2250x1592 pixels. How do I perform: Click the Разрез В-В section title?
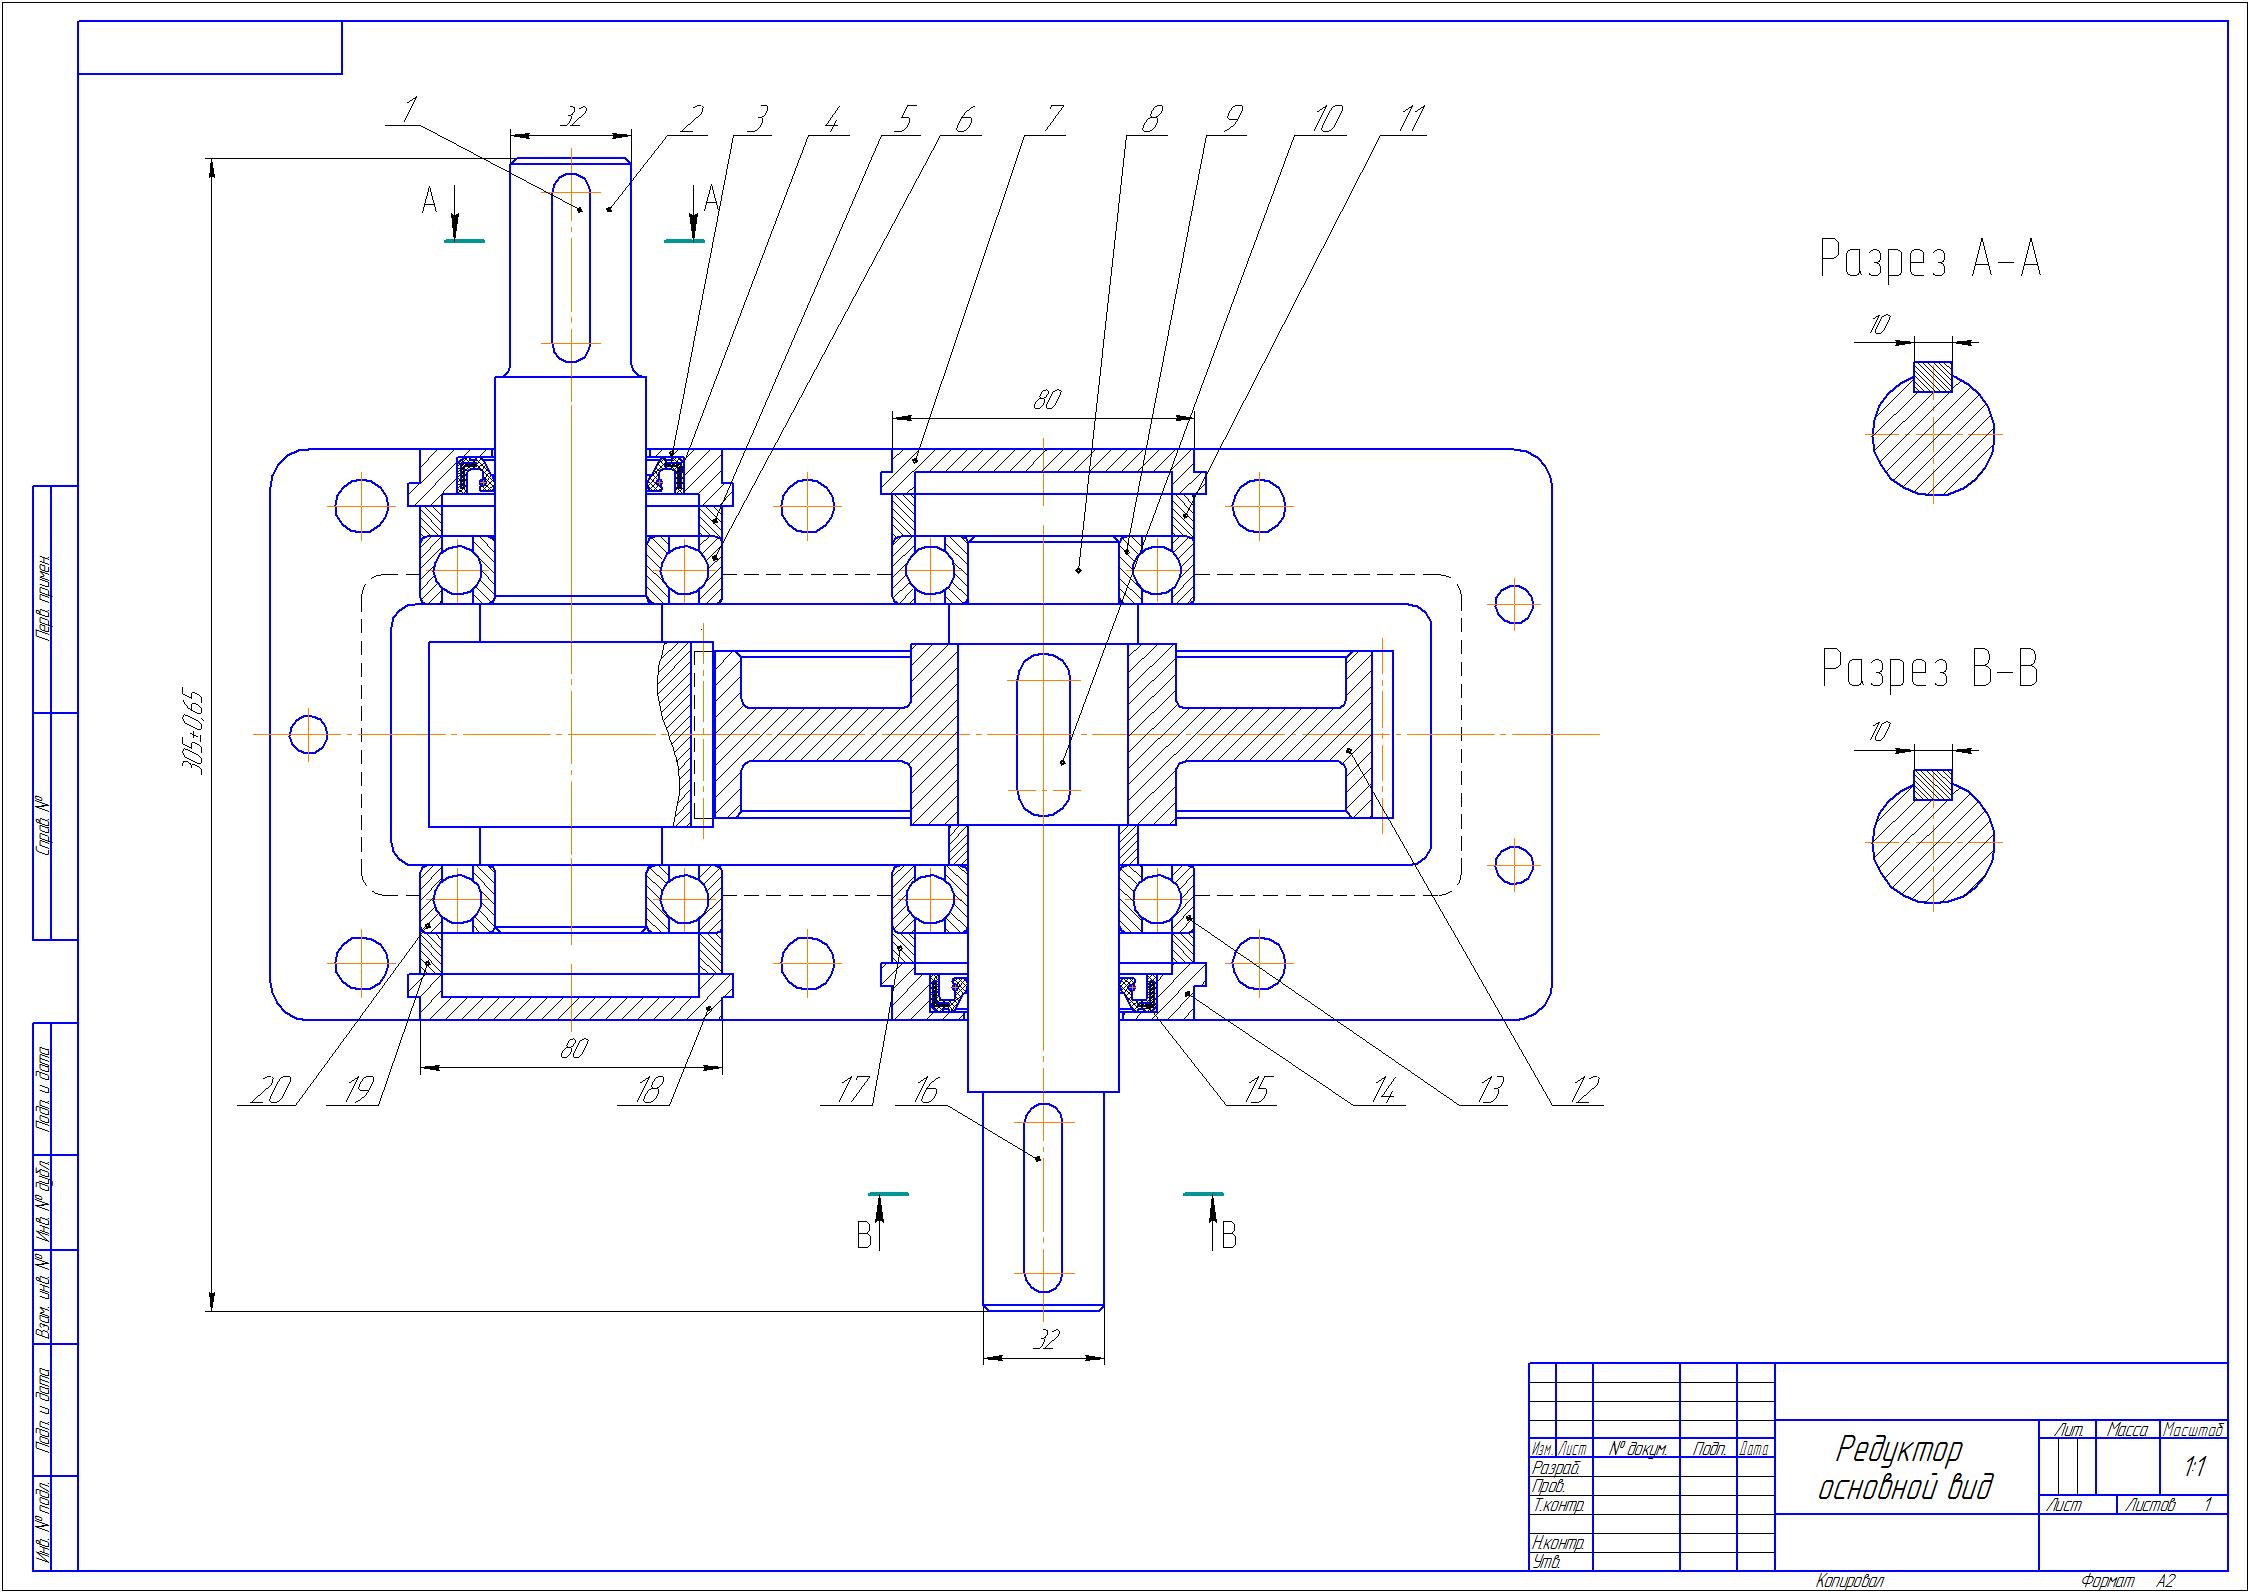click(x=1929, y=669)
